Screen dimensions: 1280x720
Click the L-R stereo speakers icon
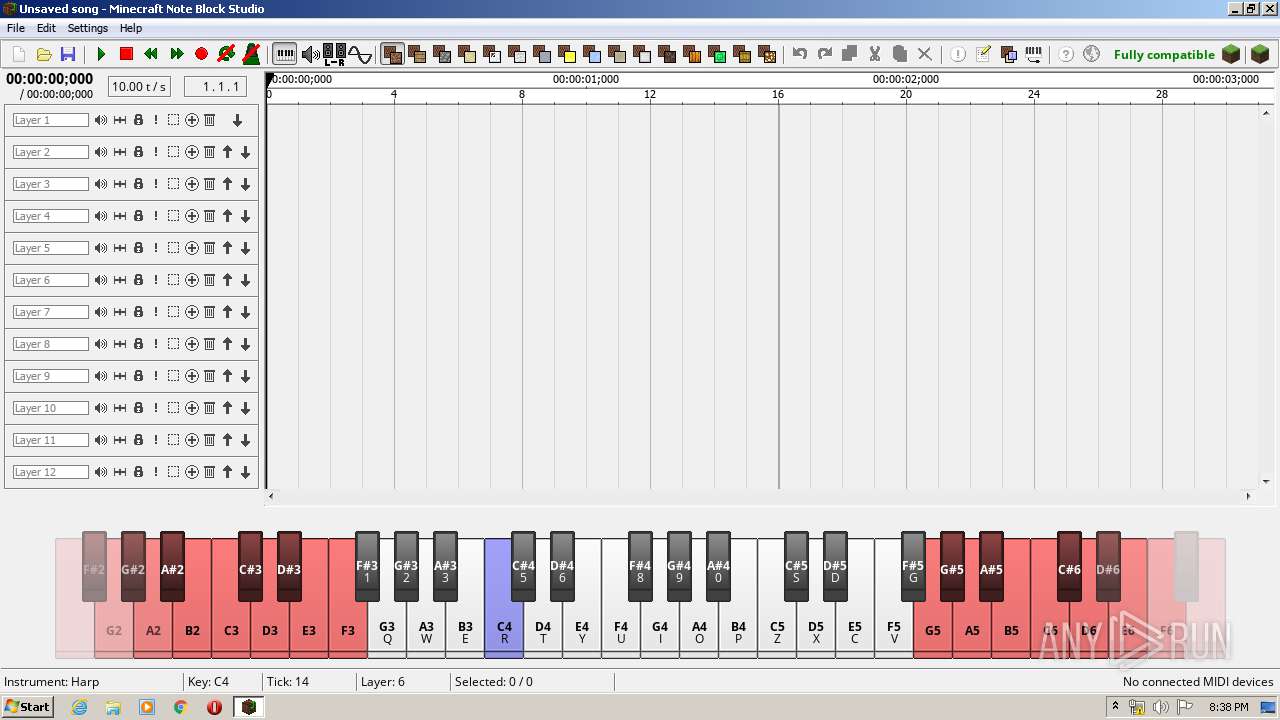(x=335, y=54)
